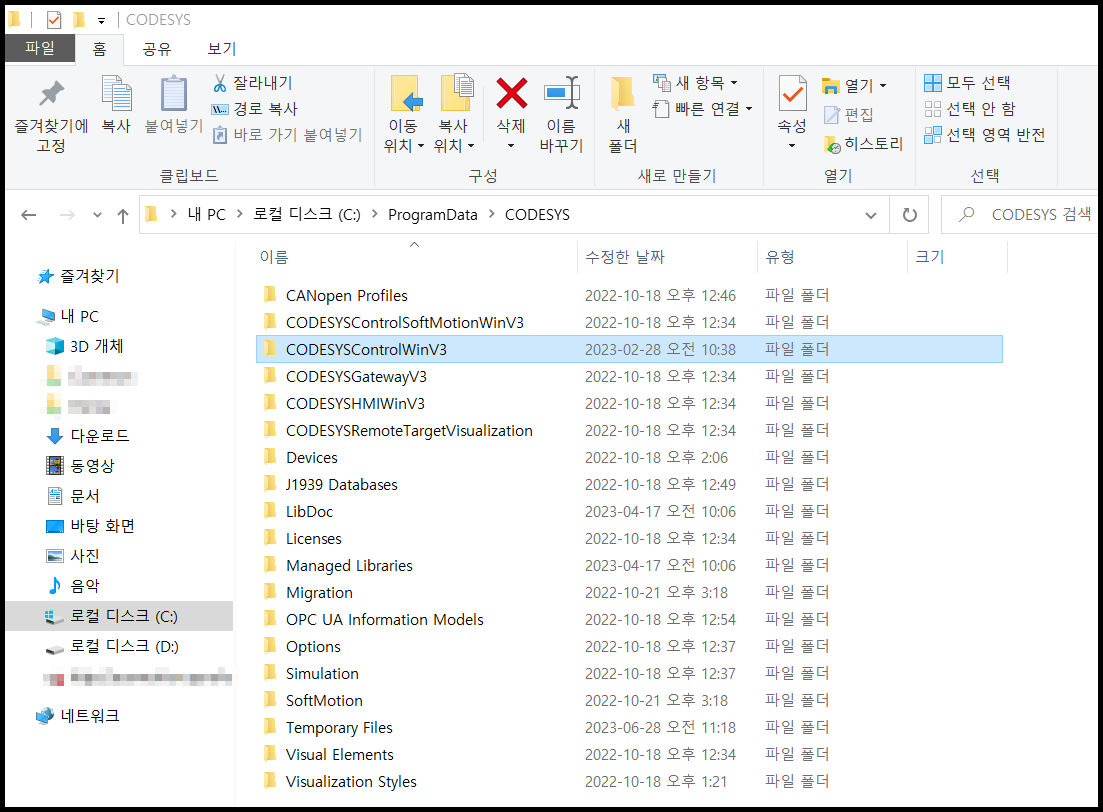Open 빠른 연결 (Easy access) dropdown
1103x812 pixels.
pyautogui.click(x=703, y=109)
